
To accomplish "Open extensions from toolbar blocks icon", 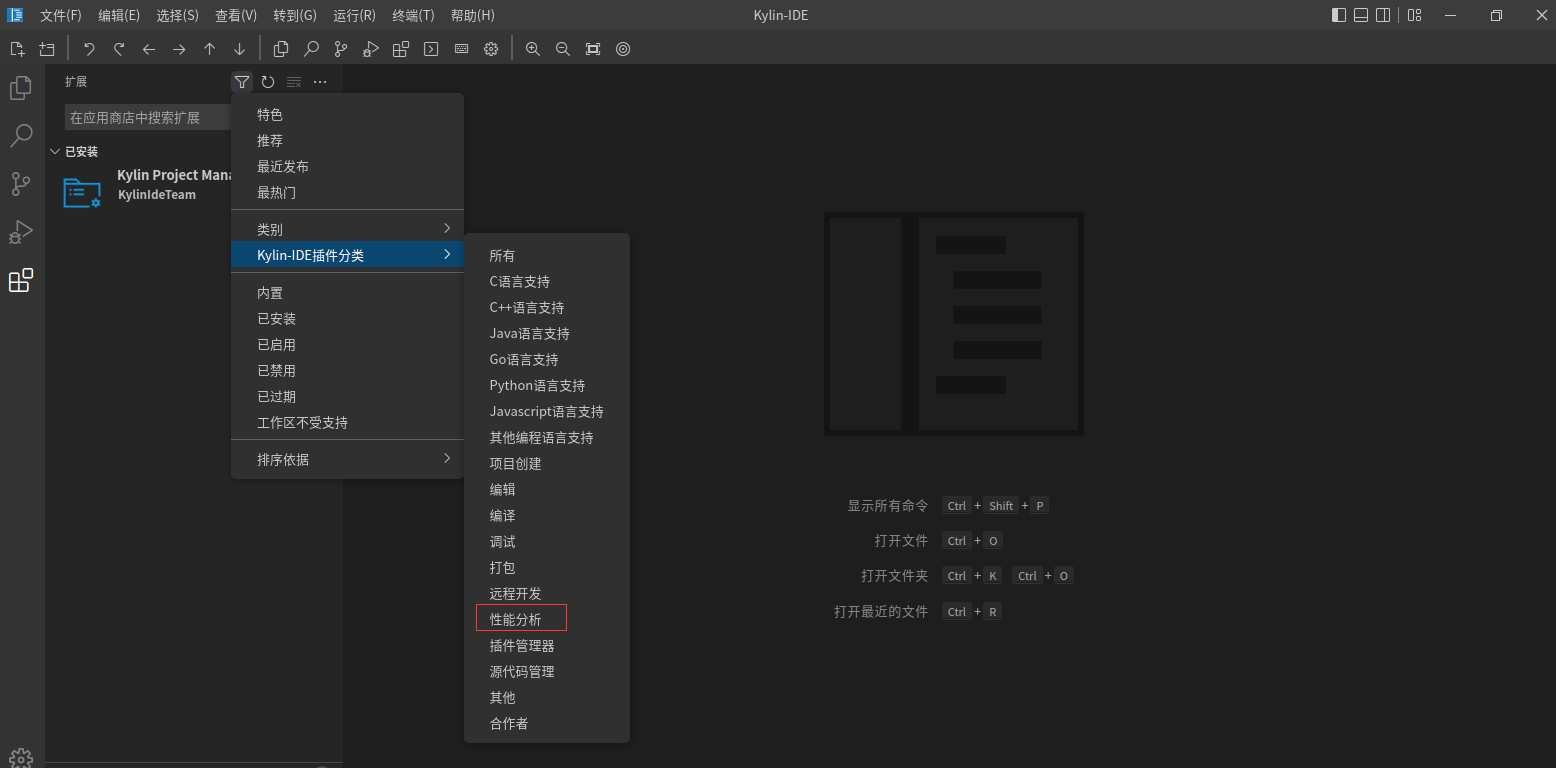I will pos(401,49).
